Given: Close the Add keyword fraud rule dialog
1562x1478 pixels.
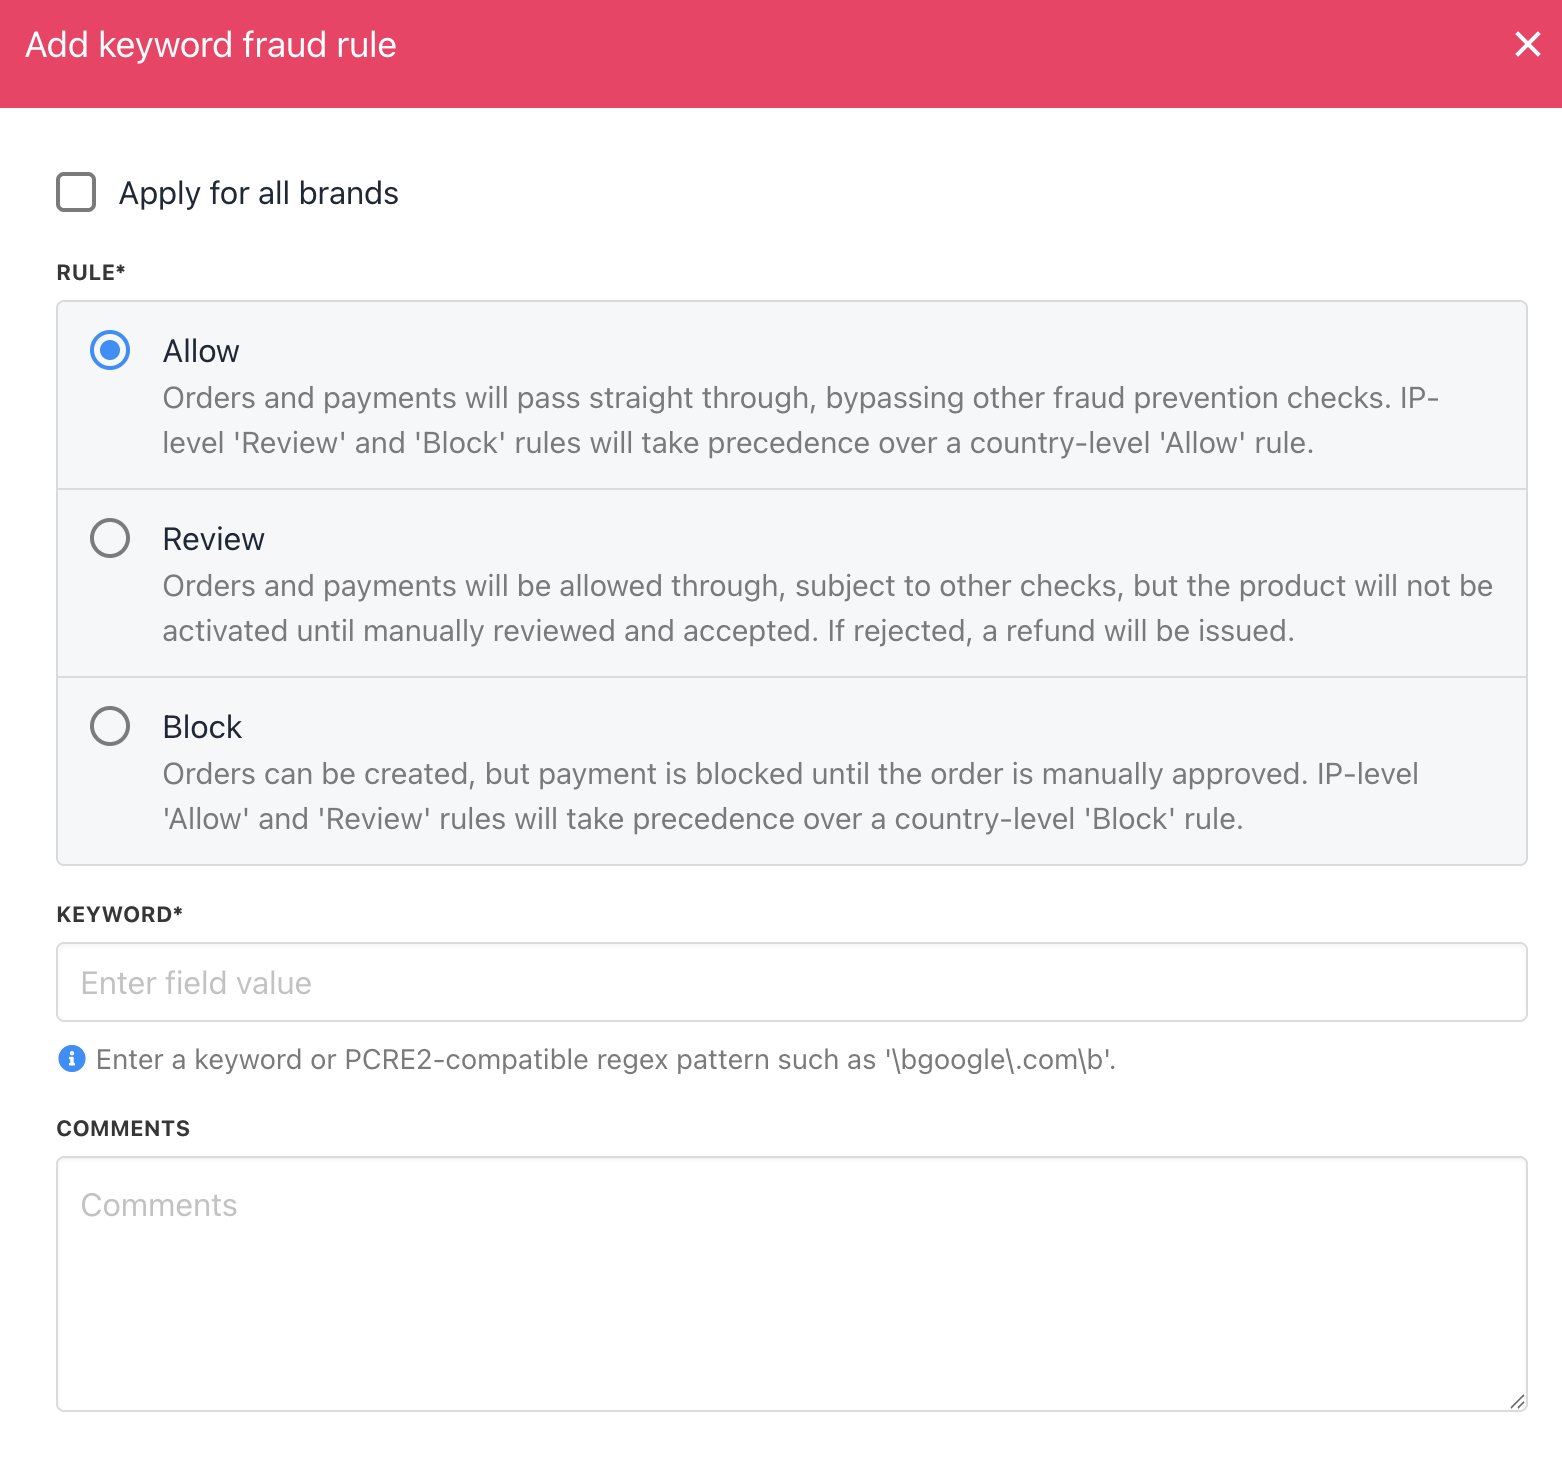Looking at the screenshot, I should click(1527, 44).
